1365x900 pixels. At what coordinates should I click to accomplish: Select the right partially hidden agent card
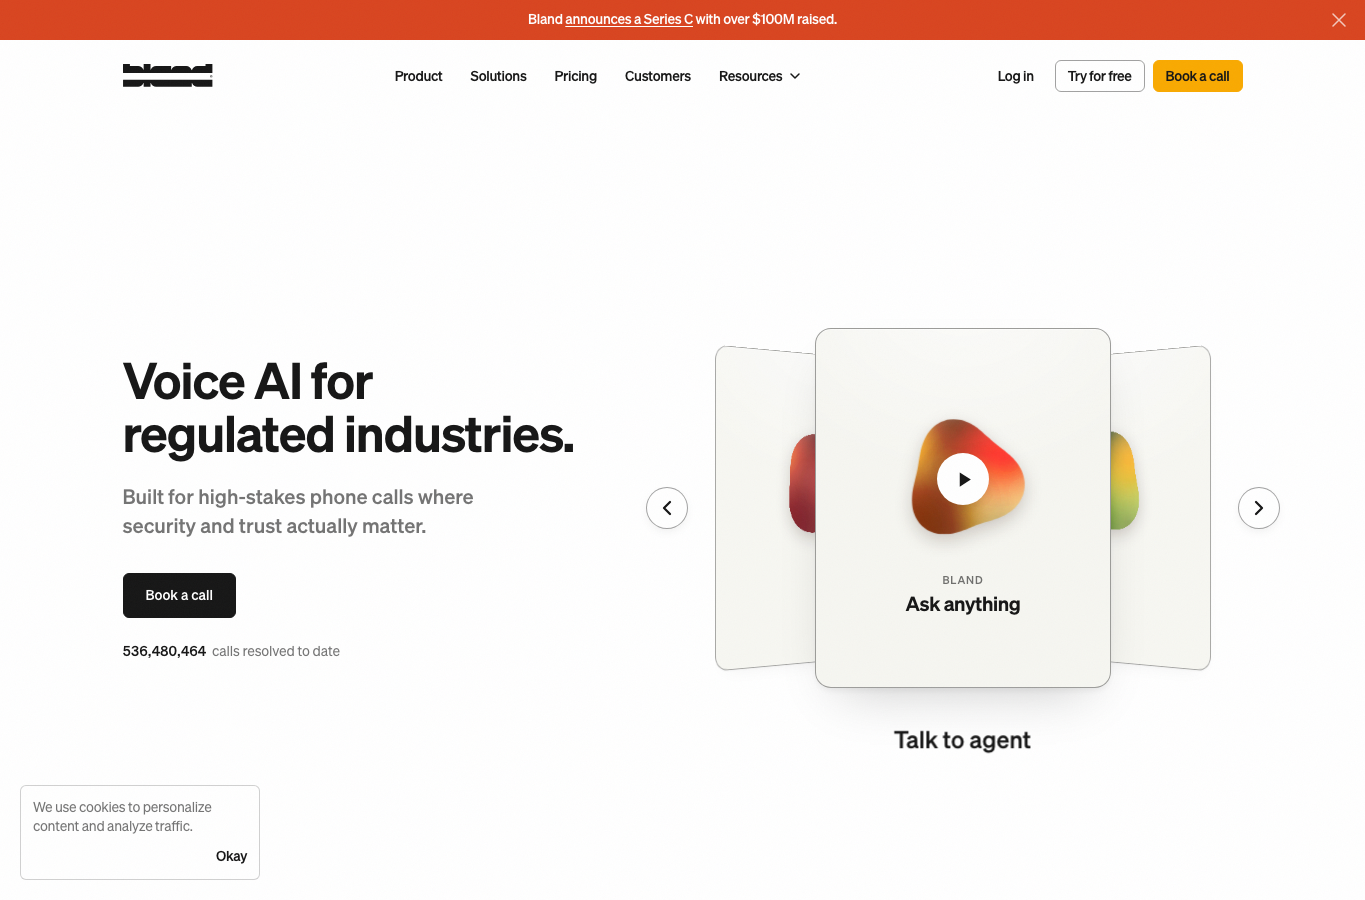click(1161, 508)
